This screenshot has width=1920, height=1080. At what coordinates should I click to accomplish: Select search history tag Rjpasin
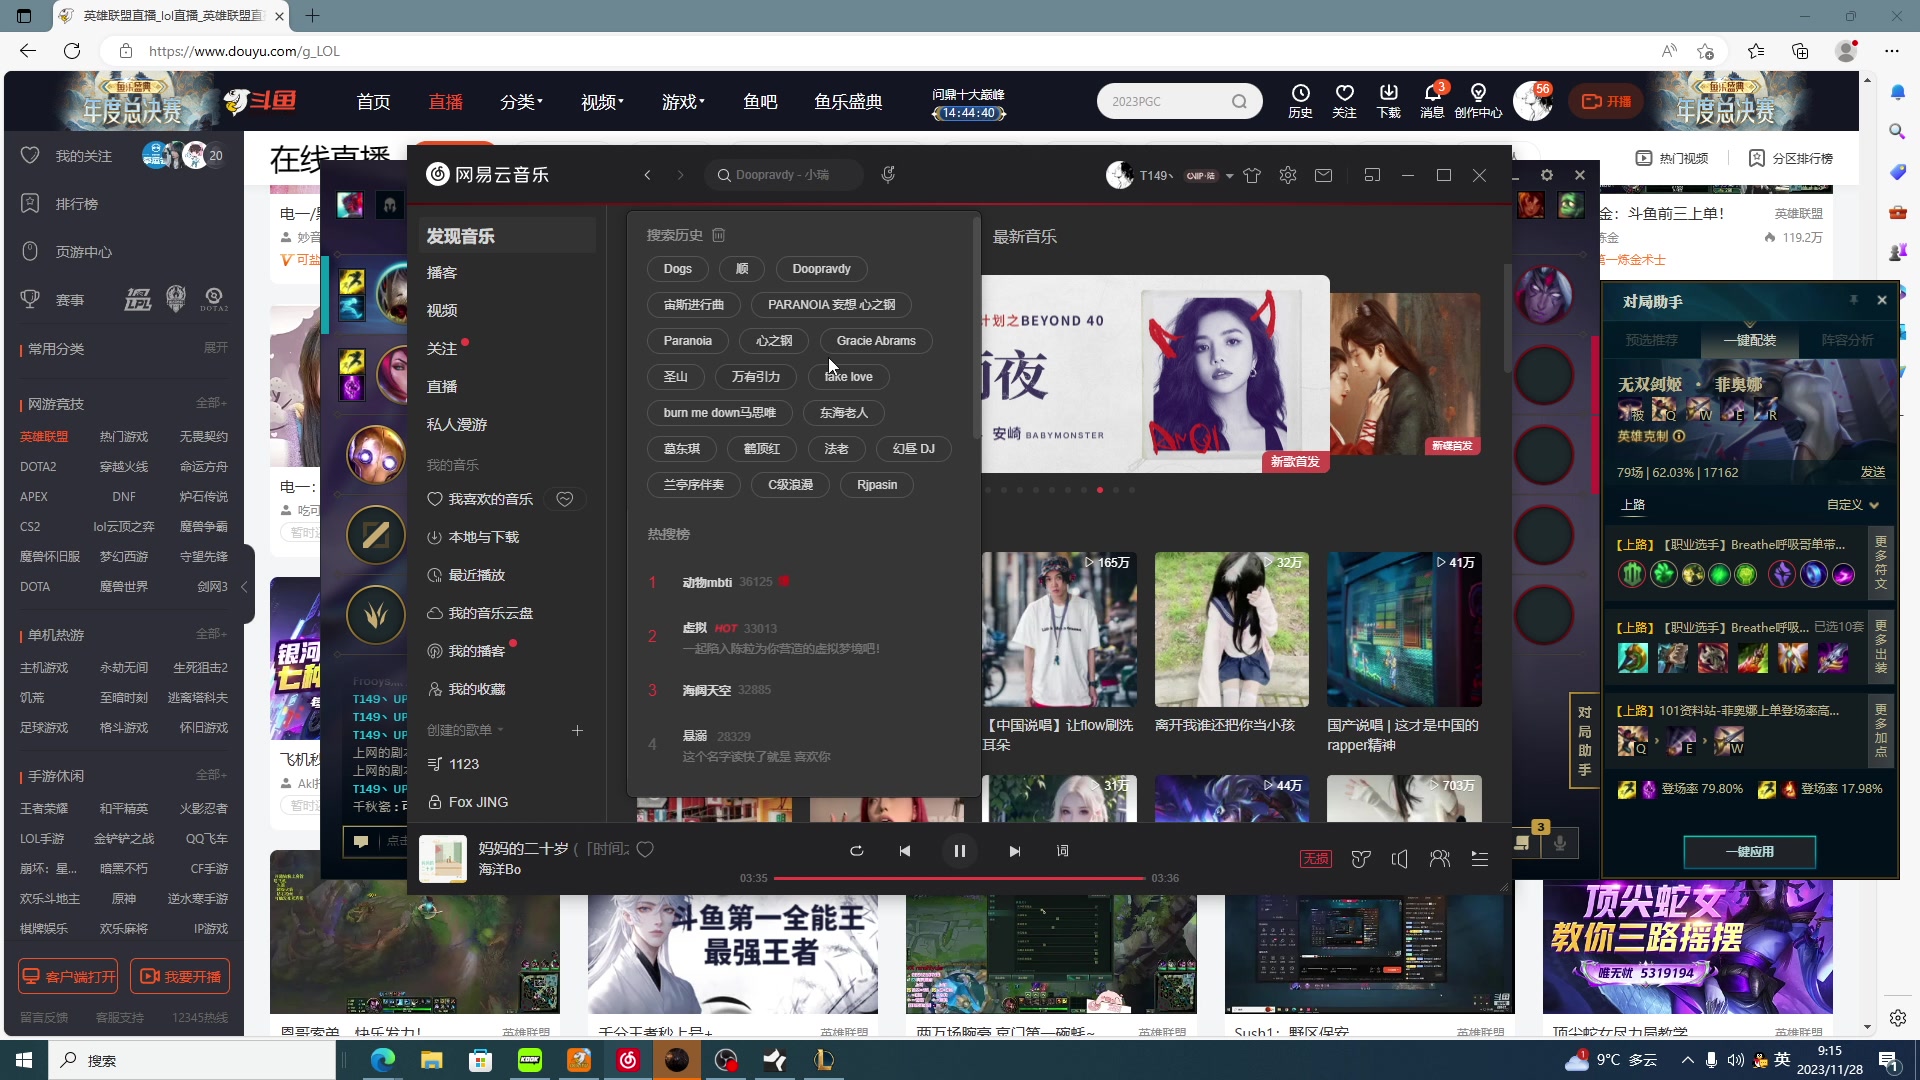pos(877,485)
